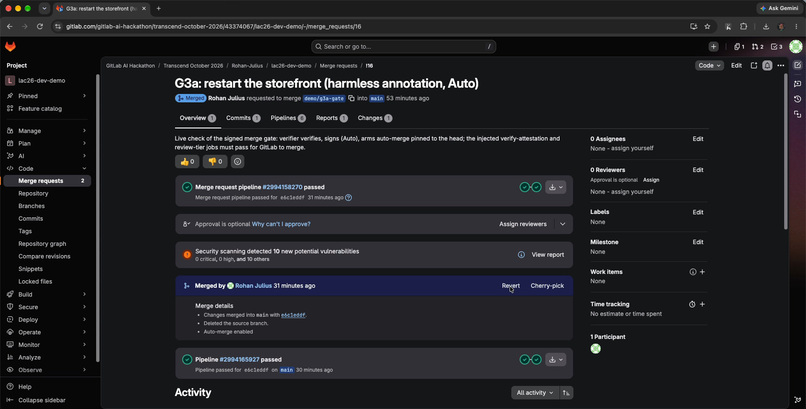Click the security scanning info icon
The image size is (806, 409).
coord(521,255)
